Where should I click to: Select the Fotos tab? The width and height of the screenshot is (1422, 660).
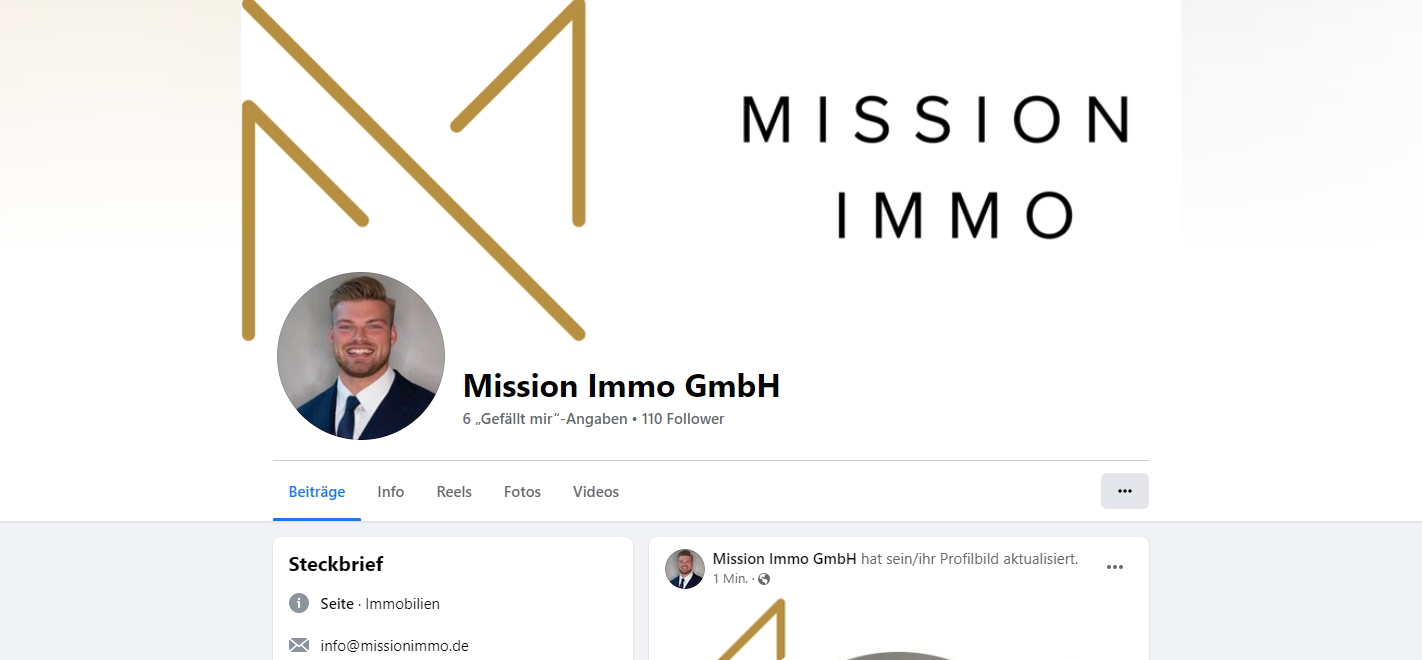pos(522,492)
